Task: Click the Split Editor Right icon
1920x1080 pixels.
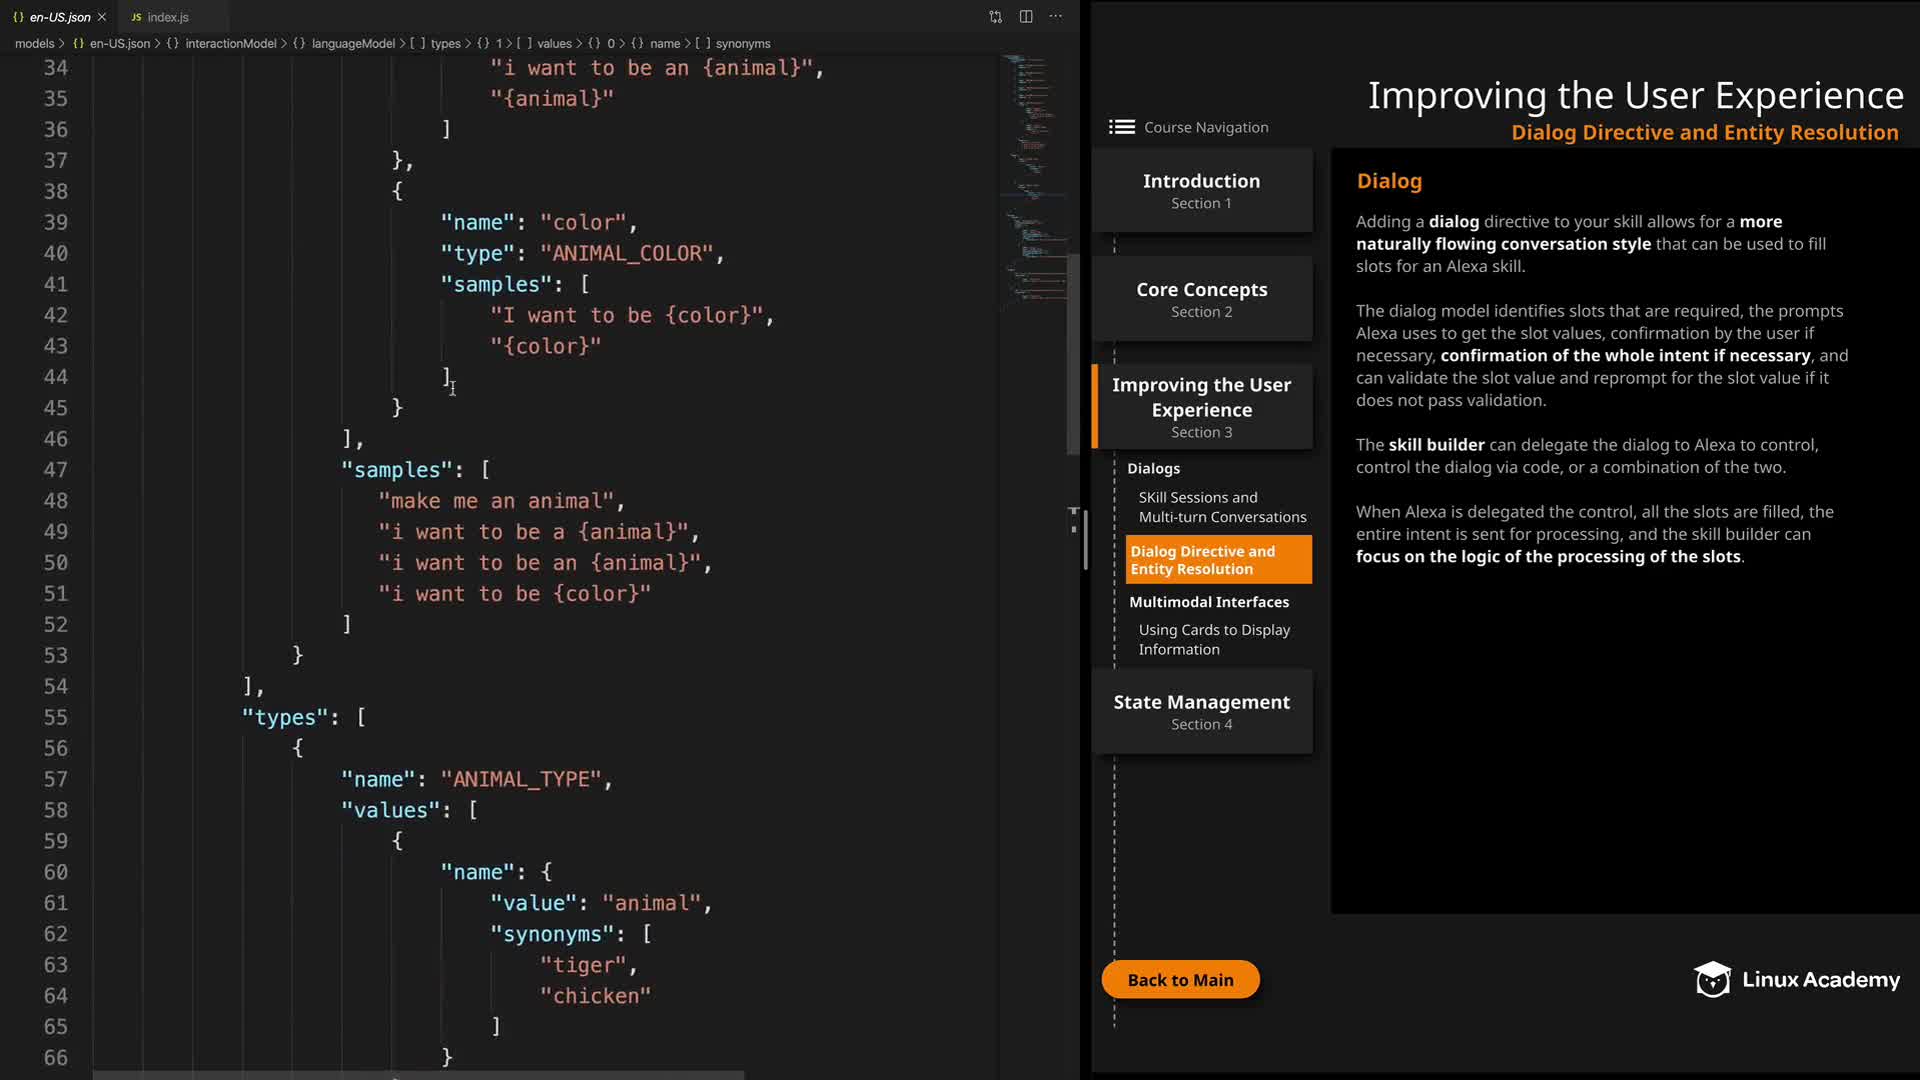Action: (x=1026, y=17)
